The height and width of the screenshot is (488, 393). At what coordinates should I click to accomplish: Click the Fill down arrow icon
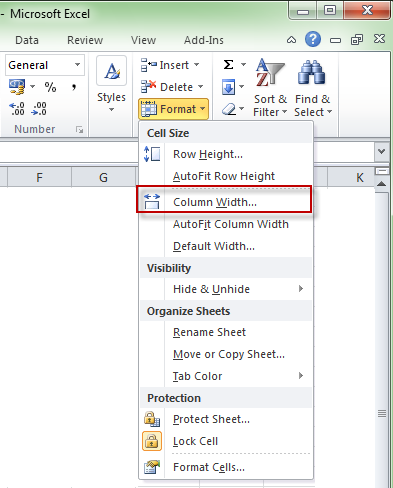(228, 87)
